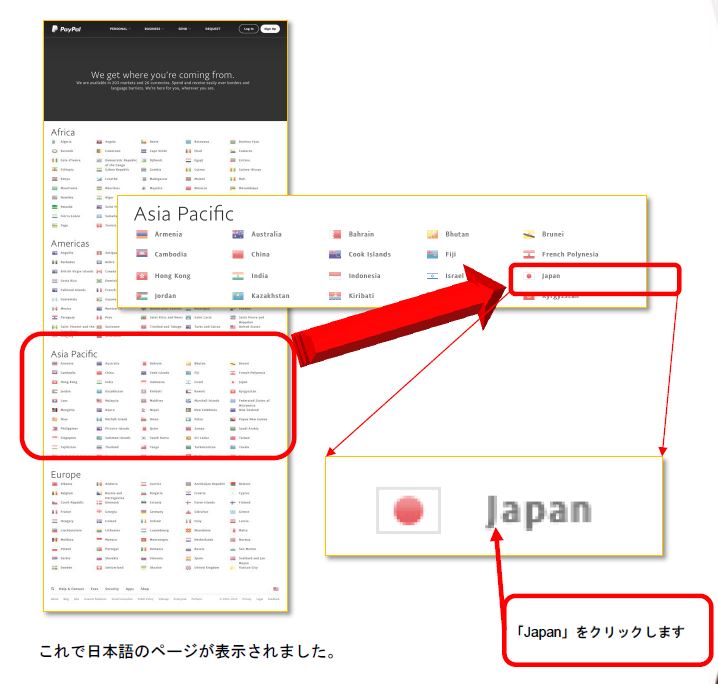Open the Shop footer link
Screen dimensions: 718x684
pos(145,589)
